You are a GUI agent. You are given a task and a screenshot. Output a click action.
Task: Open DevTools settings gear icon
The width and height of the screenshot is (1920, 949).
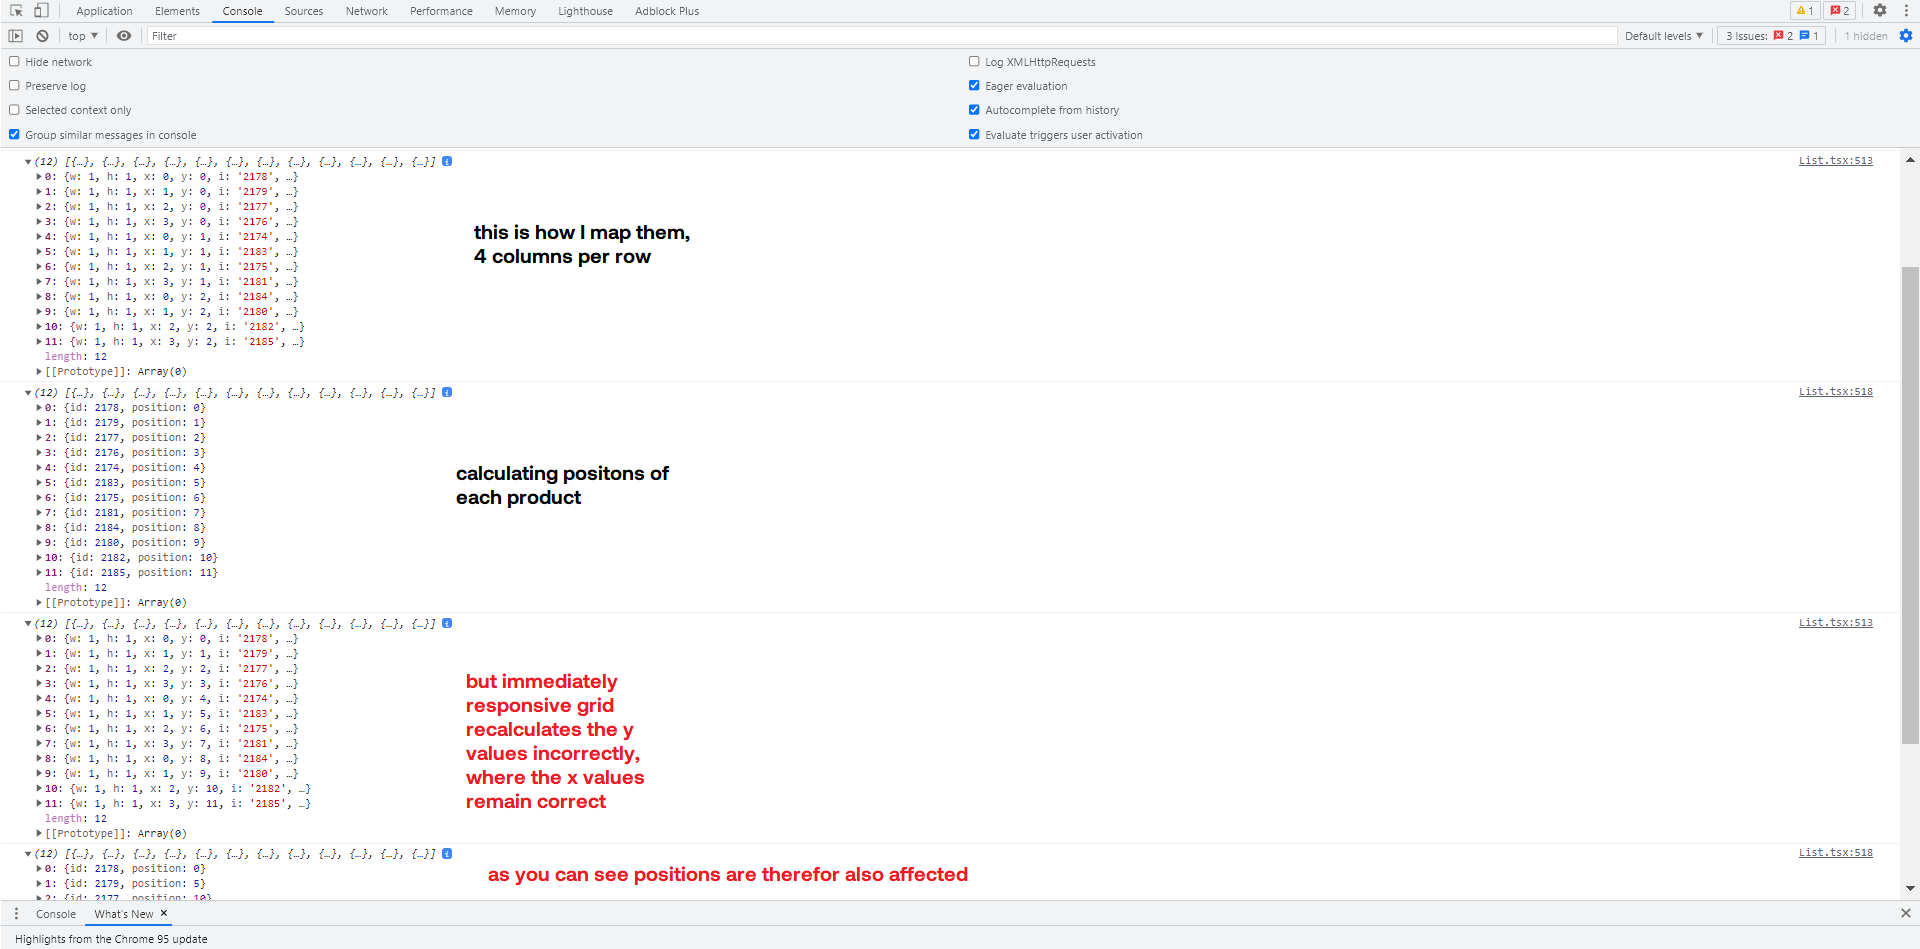click(1880, 11)
